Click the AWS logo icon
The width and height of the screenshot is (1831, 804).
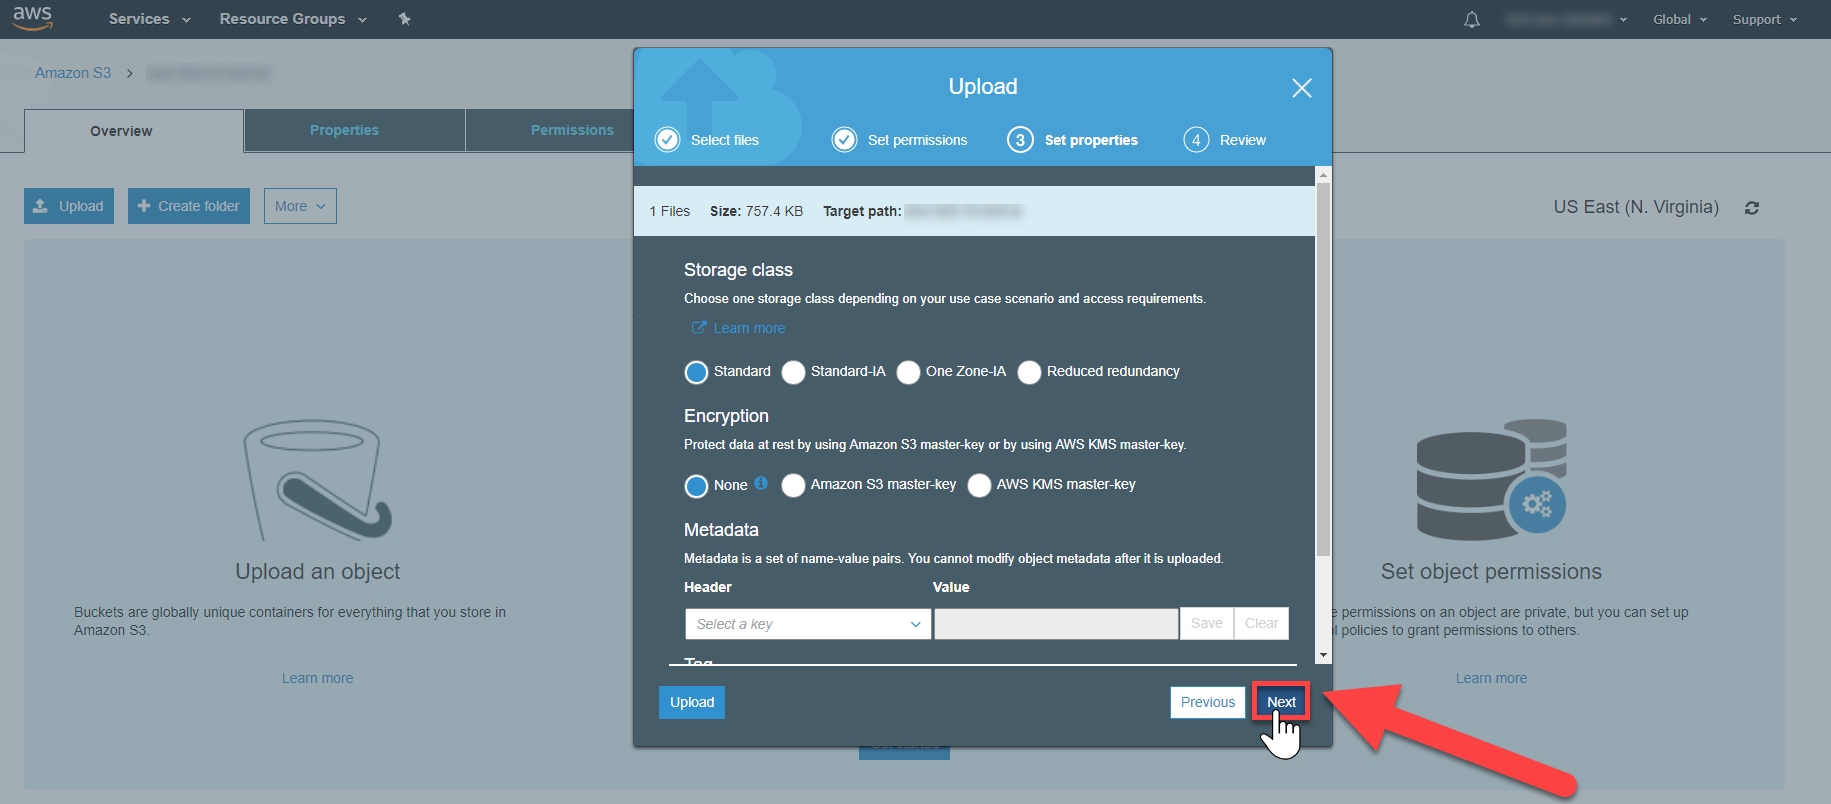click(32, 18)
